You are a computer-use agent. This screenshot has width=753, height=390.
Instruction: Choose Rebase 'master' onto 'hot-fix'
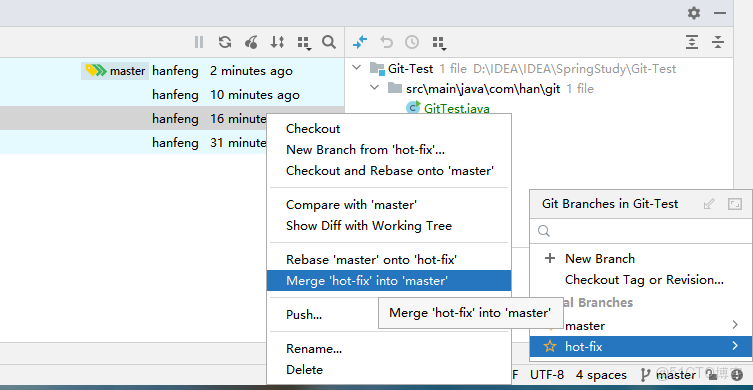click(x=389, y=260)
